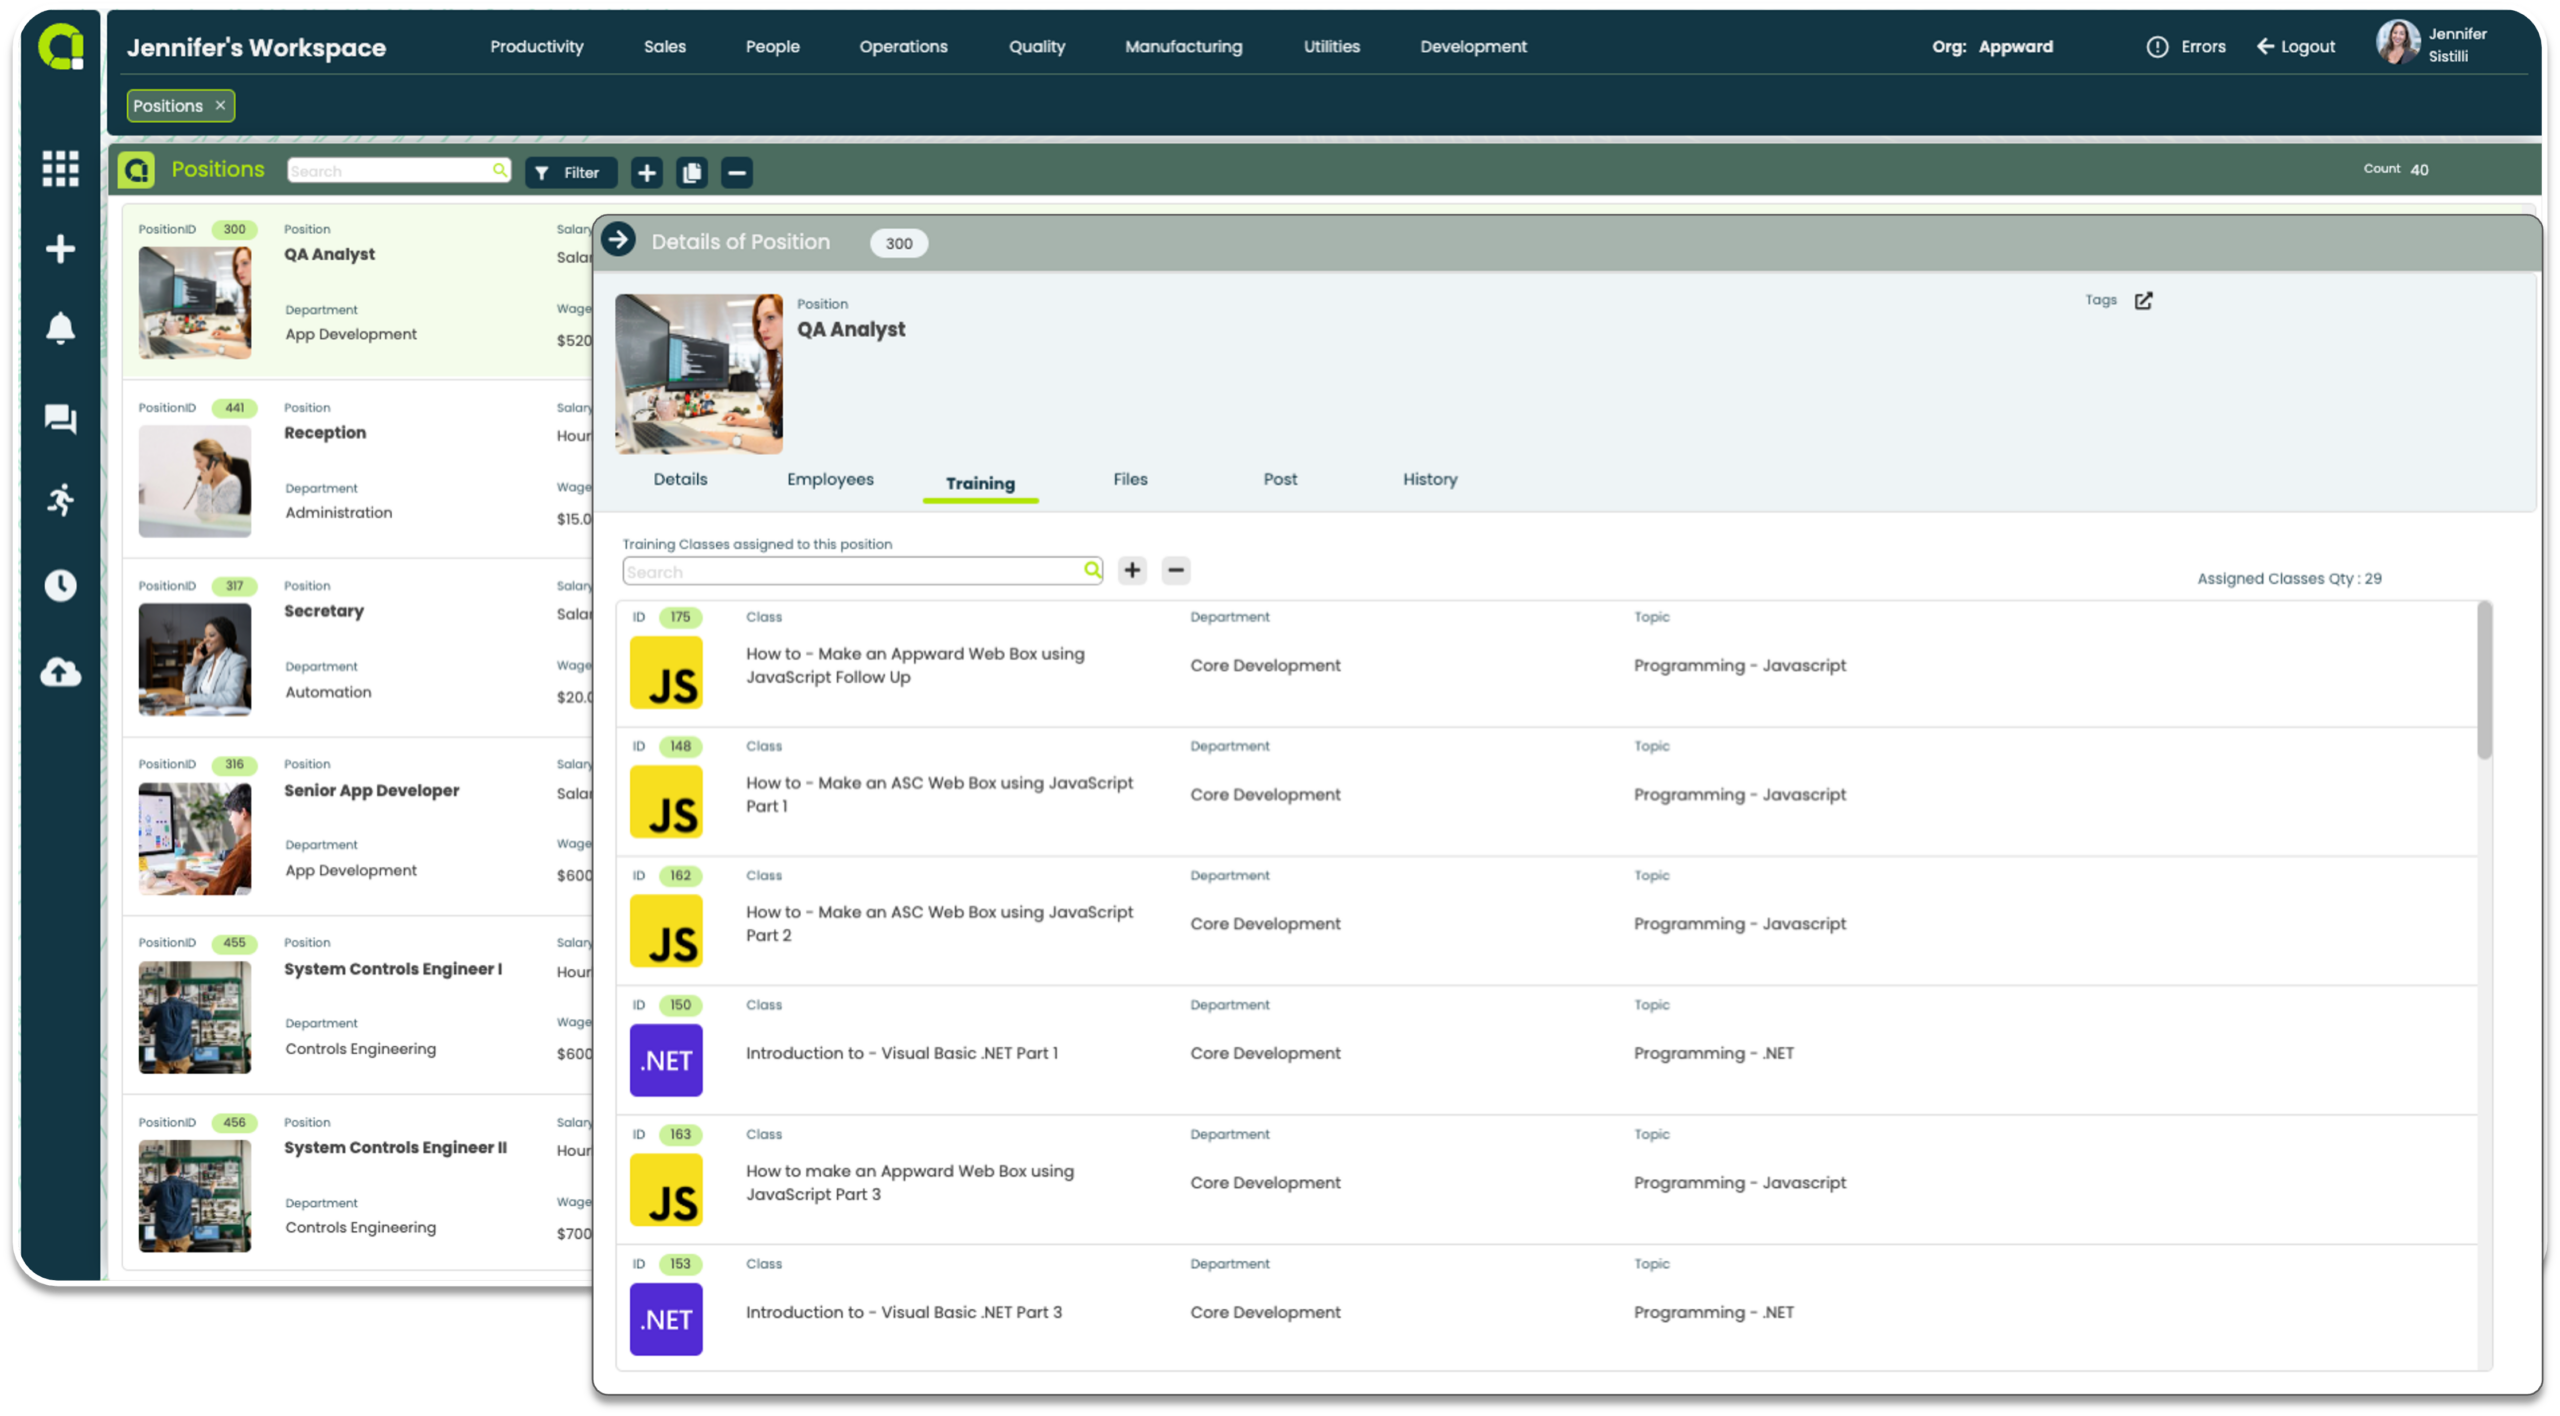Open the Development menu

[1474, 46]
